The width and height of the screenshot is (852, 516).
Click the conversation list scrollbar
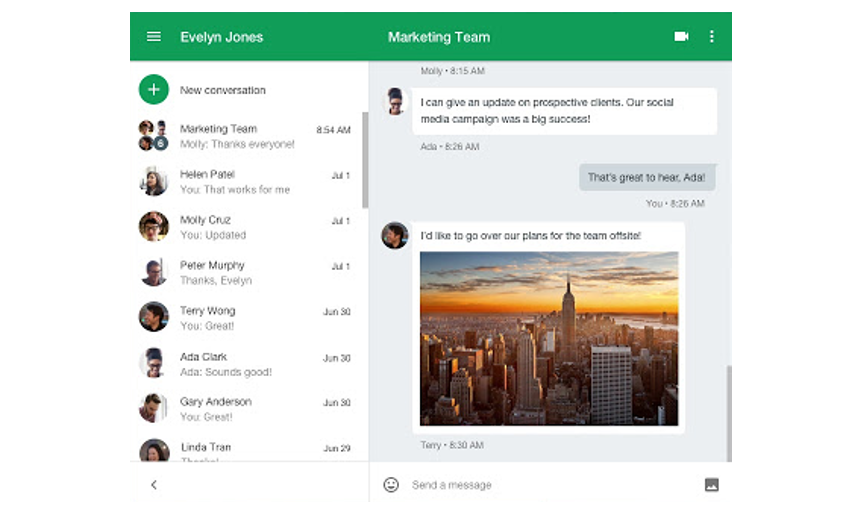[x=365, y=160]
